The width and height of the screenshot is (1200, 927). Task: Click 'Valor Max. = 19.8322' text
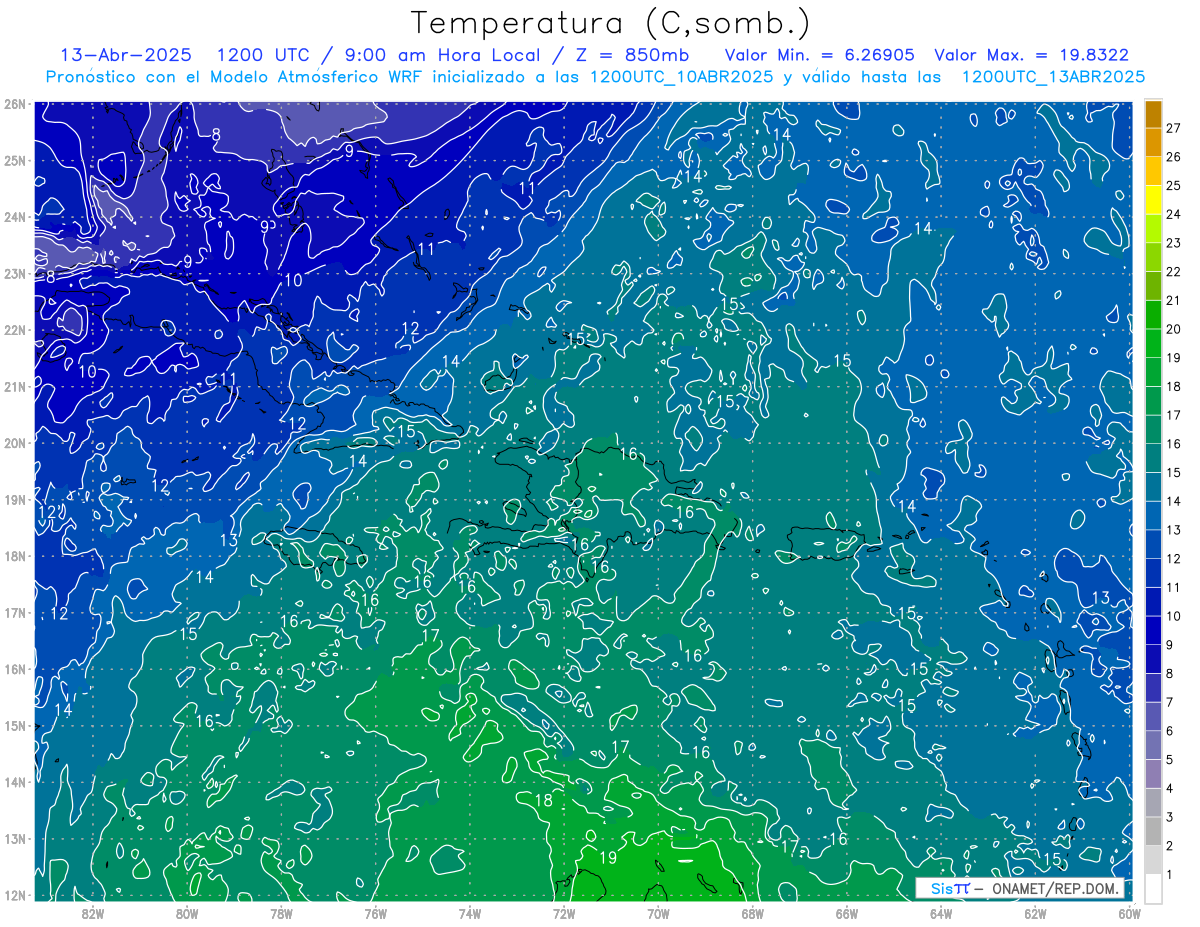[1031, 56]
